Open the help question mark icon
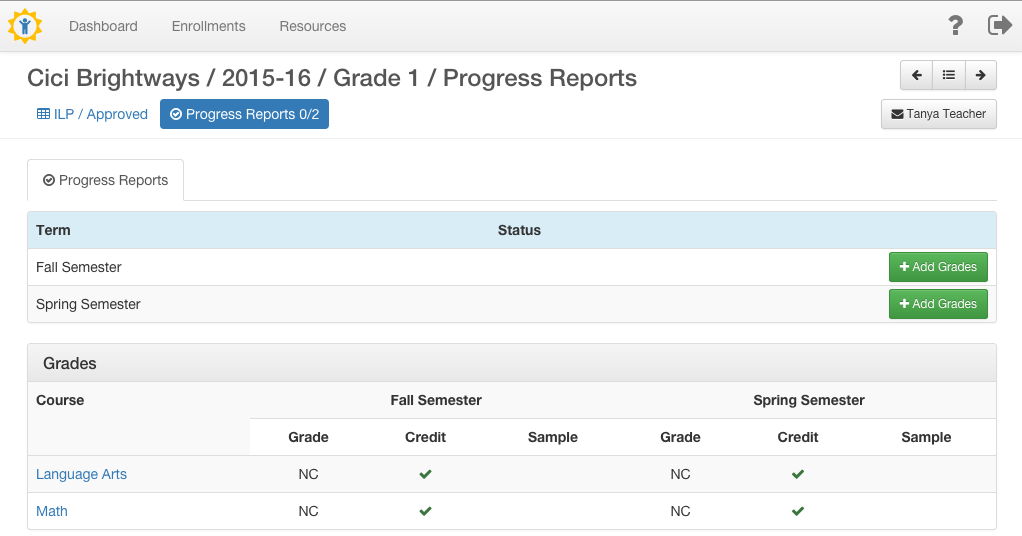Screen dimensions: 1022x536 click(955, 25)
